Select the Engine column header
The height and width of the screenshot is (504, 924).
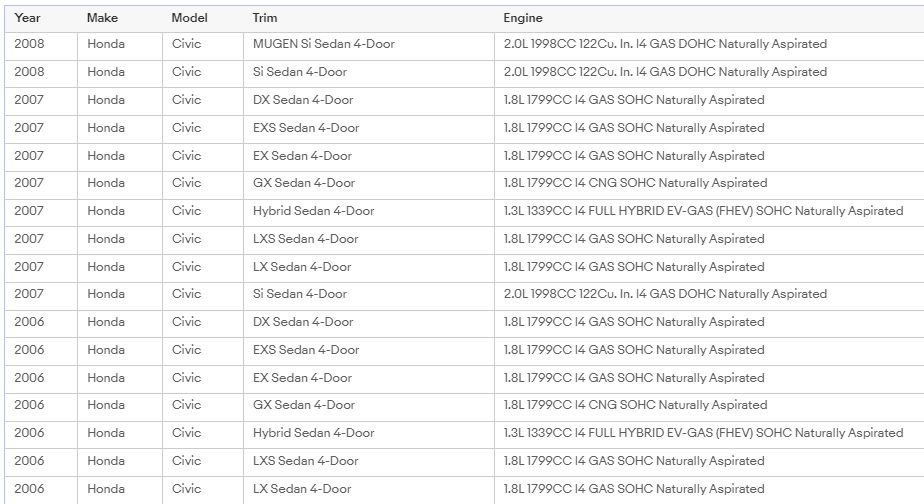(523, 18)
